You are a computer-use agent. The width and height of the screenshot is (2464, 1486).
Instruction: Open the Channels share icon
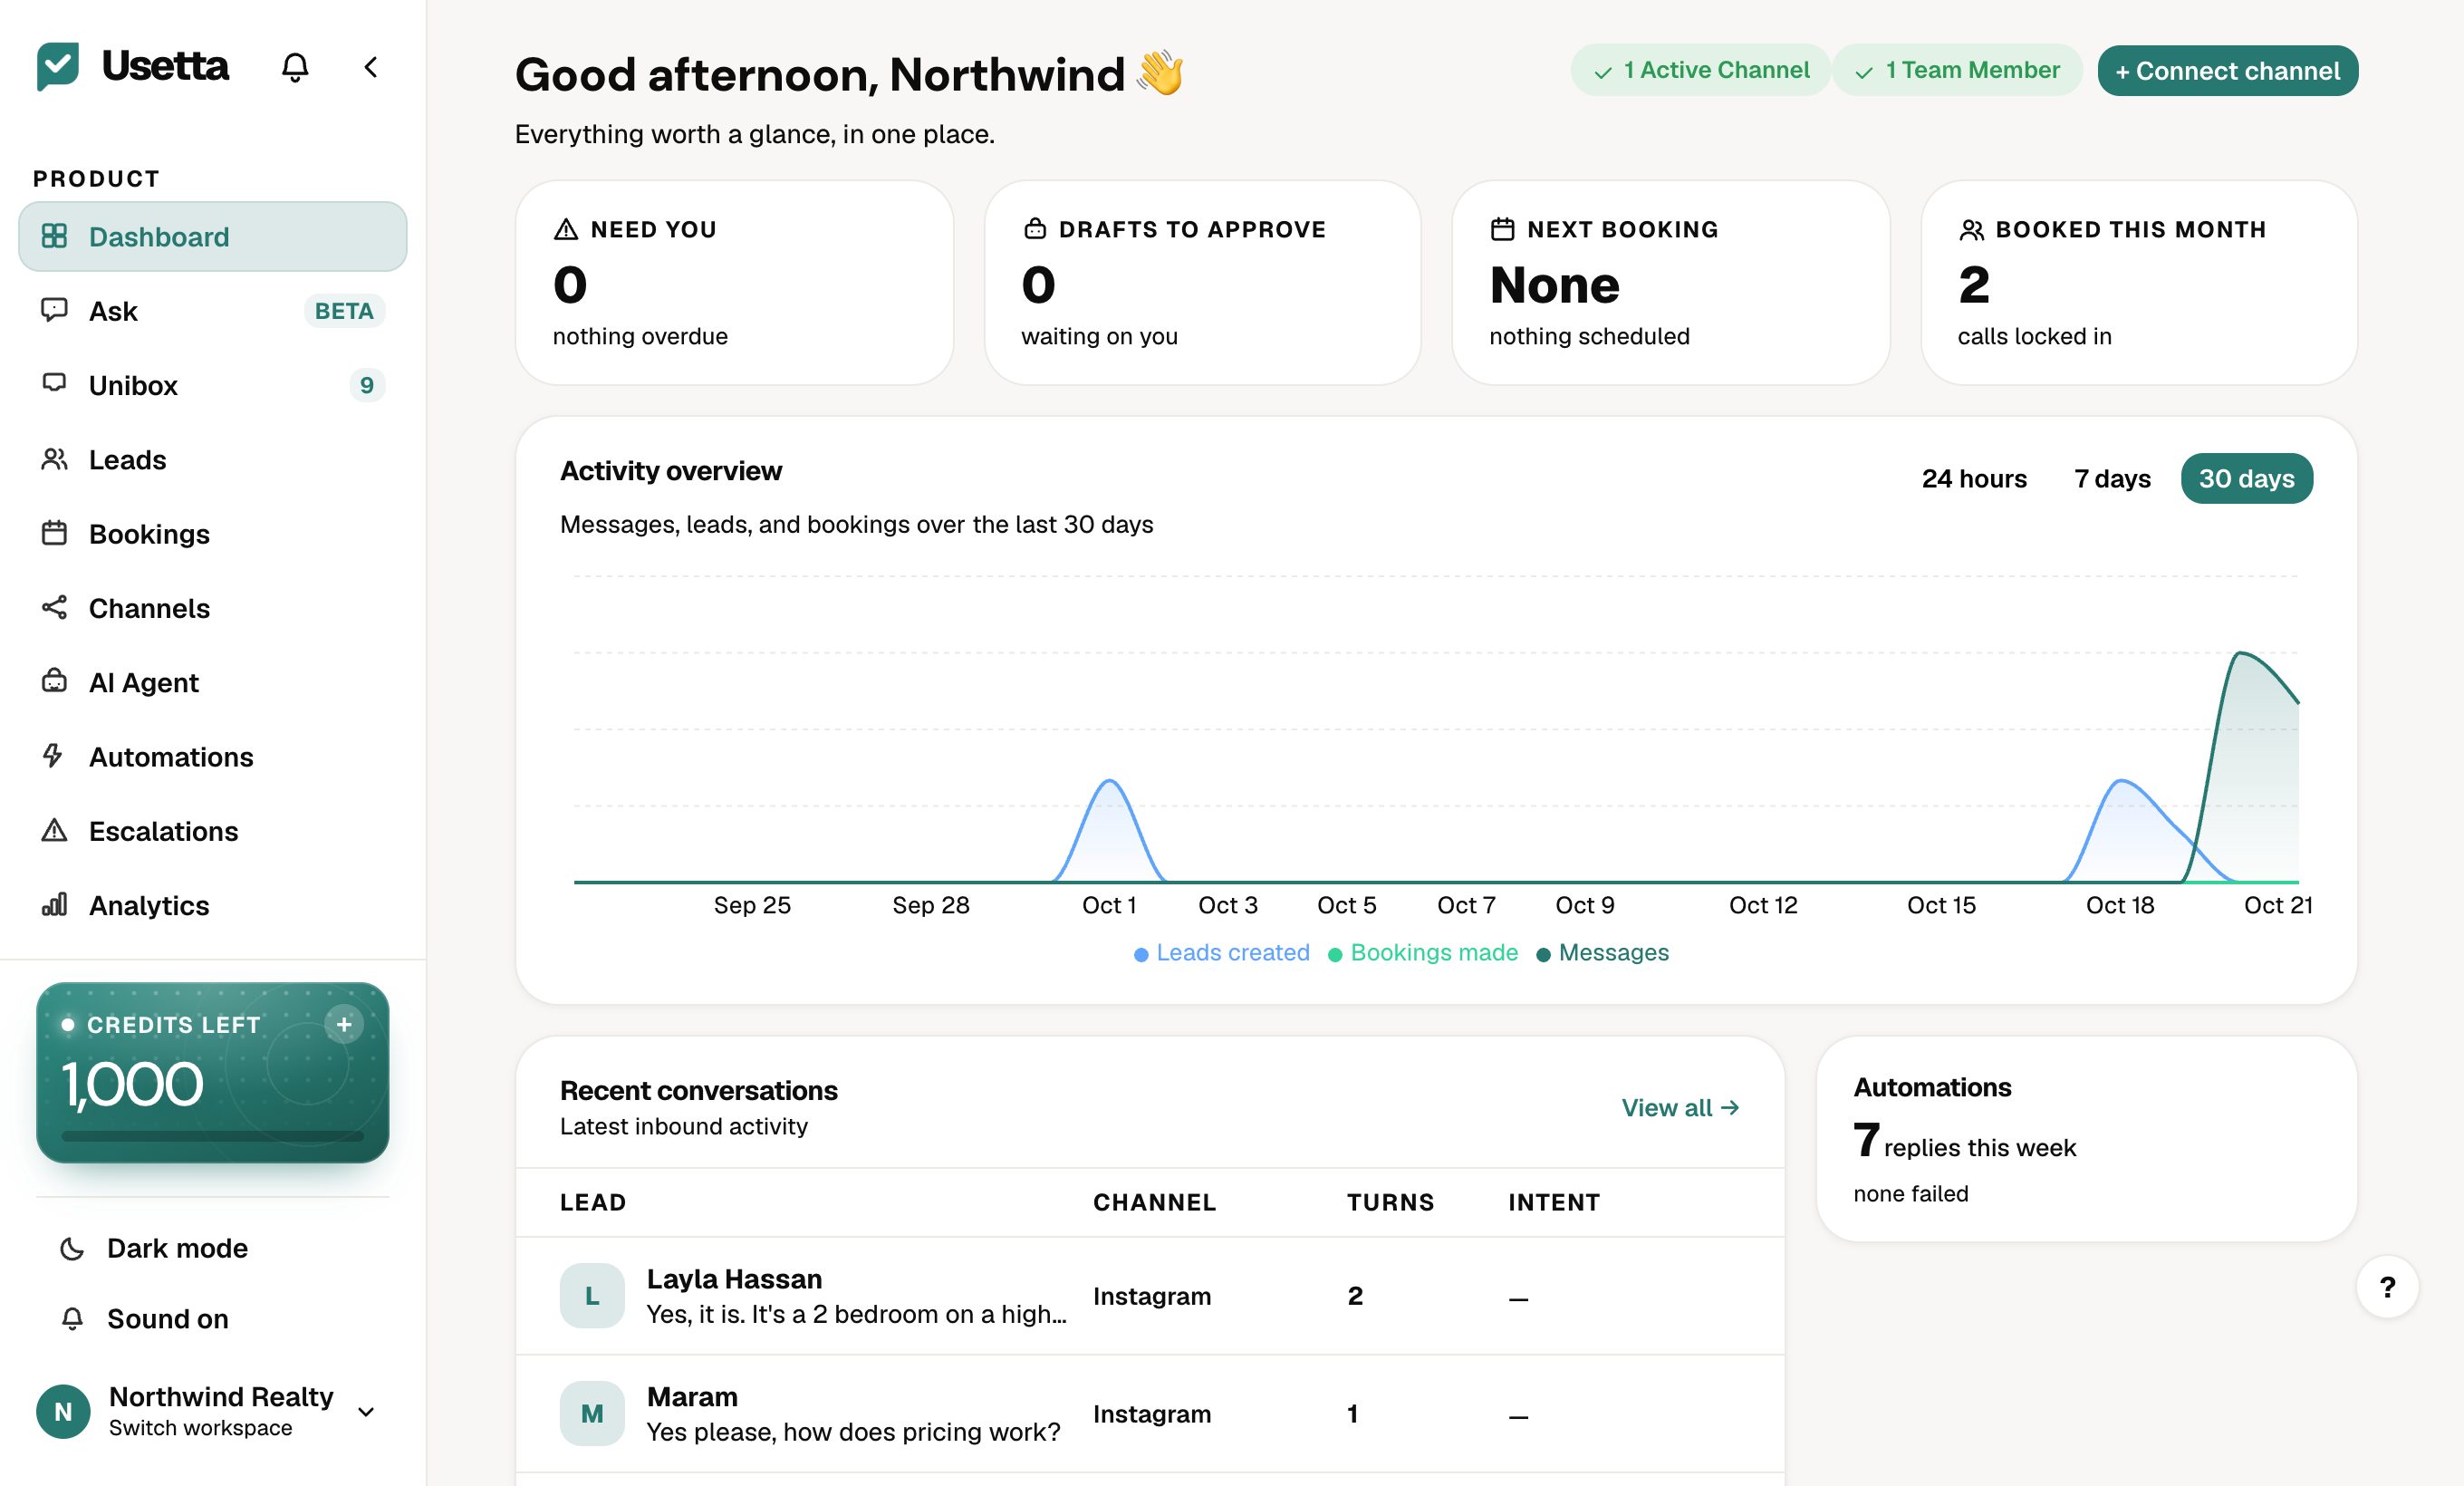click(54, 607)
